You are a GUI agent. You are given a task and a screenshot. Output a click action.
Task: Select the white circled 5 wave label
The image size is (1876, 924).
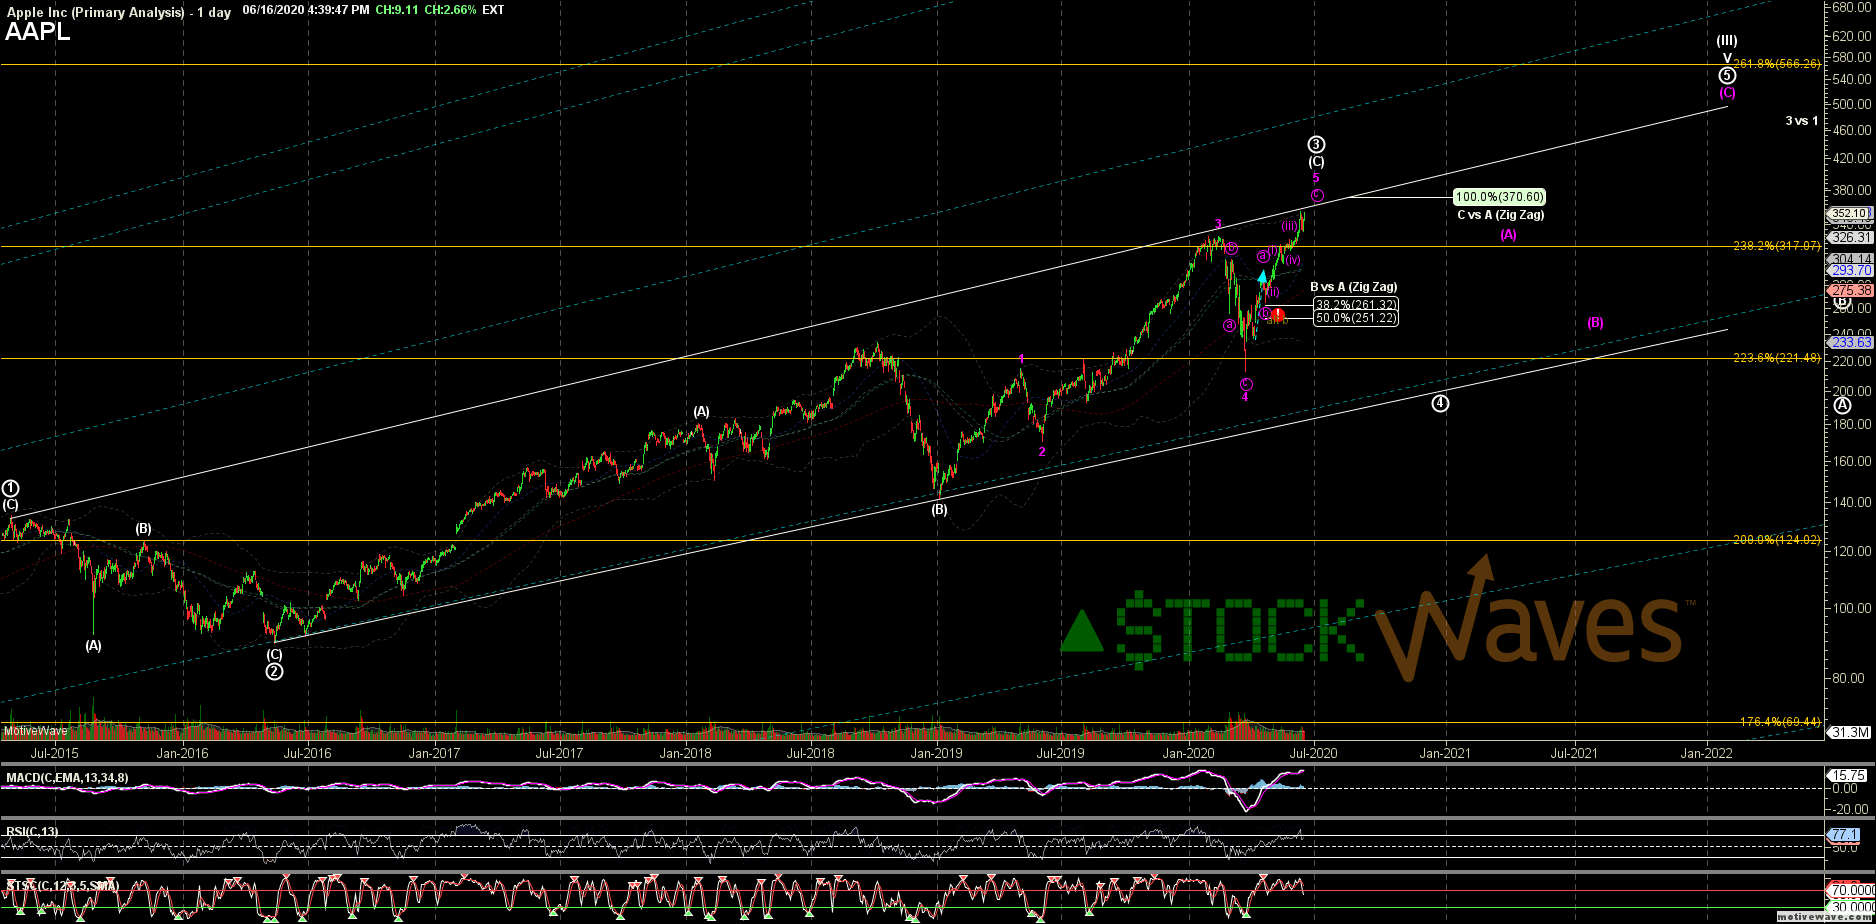tap(1727, 75)
